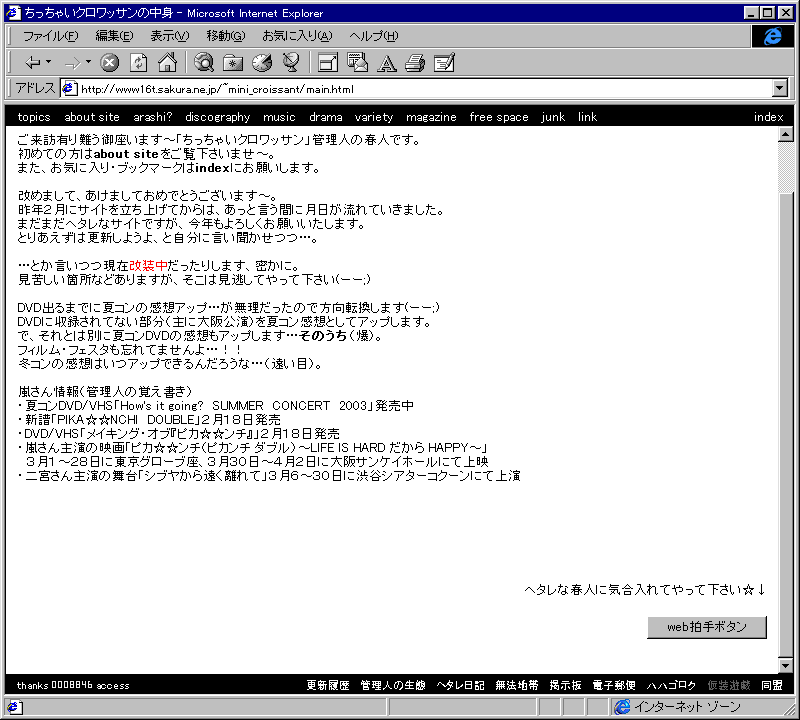Viewport: 800px width, 720px height.
Task: Click the access counter 0008846
Action: [71, 685]
